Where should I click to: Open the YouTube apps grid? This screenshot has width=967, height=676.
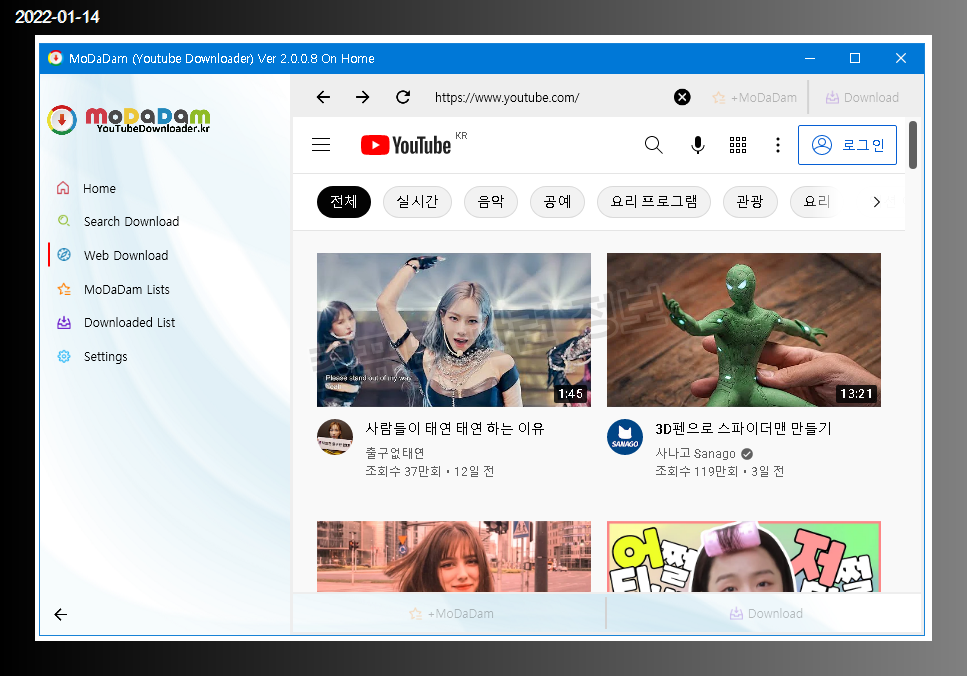[x=738, y=145]
